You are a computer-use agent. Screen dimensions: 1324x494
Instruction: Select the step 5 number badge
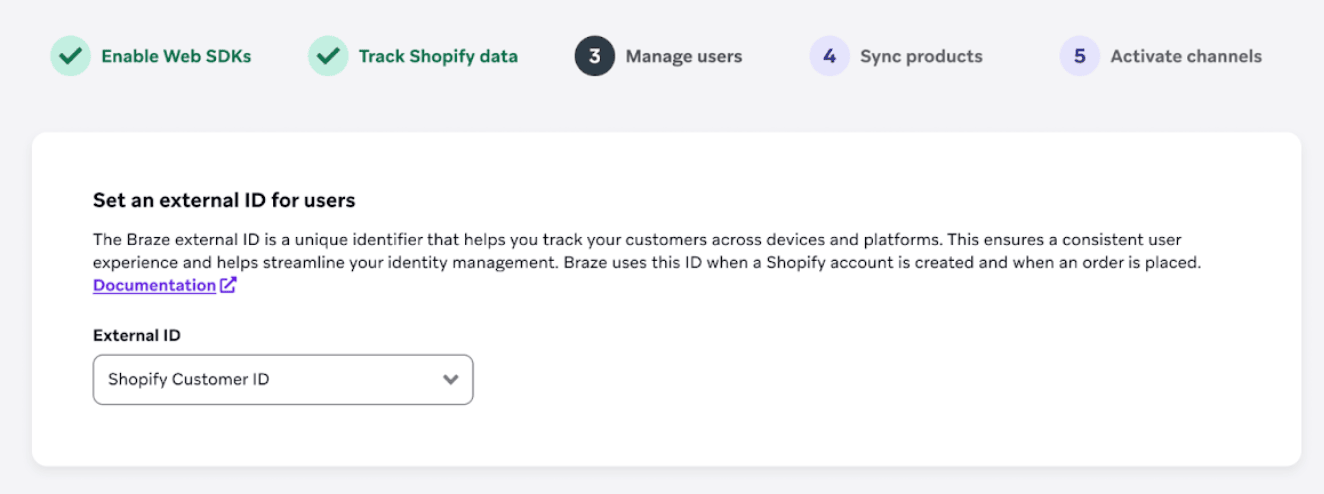point(1079,57)
